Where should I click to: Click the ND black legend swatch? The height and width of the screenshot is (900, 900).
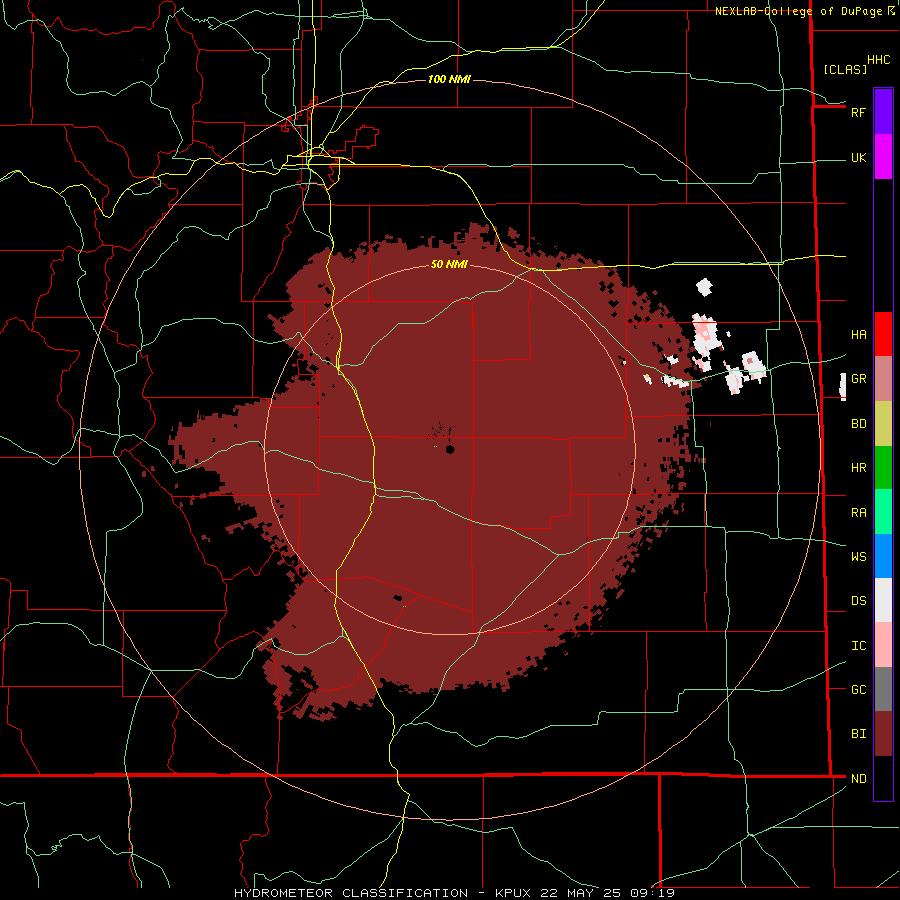[883, 778]
